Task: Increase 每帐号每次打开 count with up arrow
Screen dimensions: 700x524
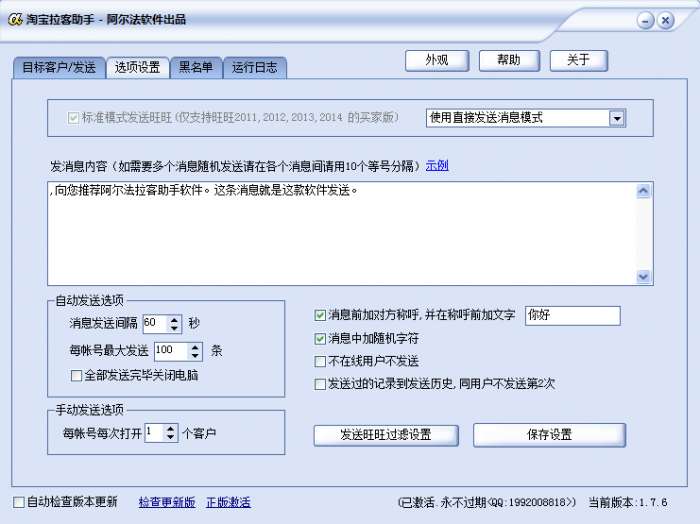Action: (x=171, y=428)
